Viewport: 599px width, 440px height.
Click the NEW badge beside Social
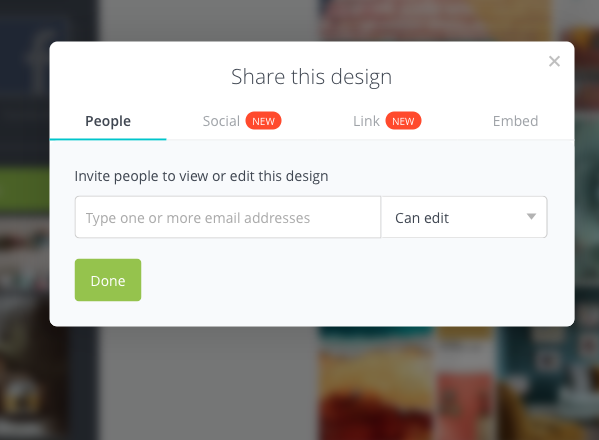click(x=263, y=121)
